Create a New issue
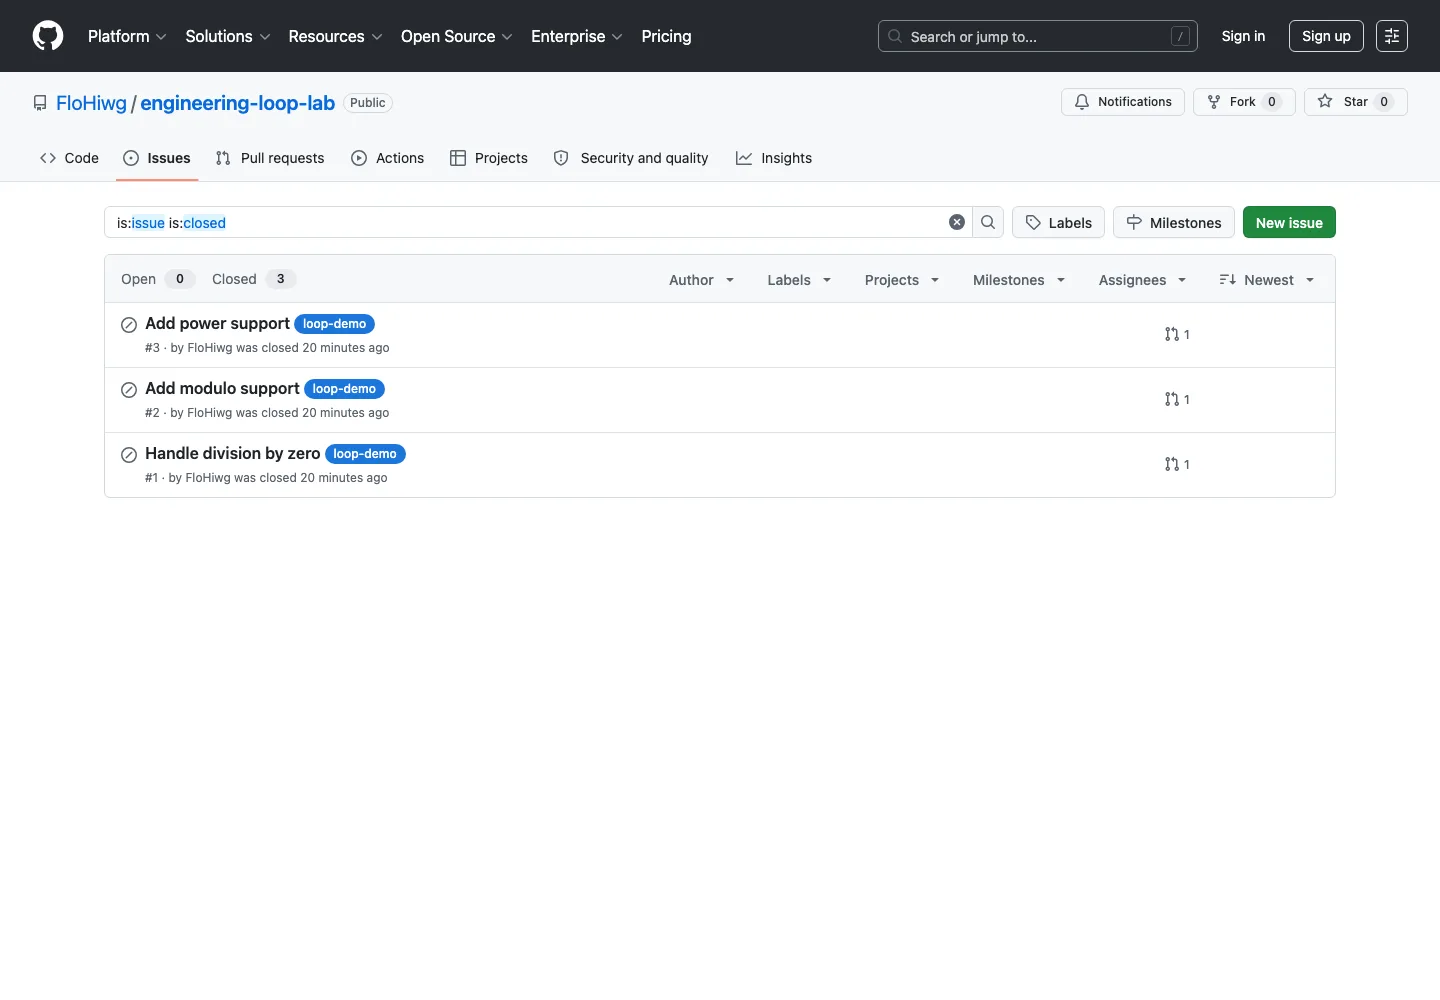The height and width of the screenshot is (1000, 1440). coord(1289,222)
